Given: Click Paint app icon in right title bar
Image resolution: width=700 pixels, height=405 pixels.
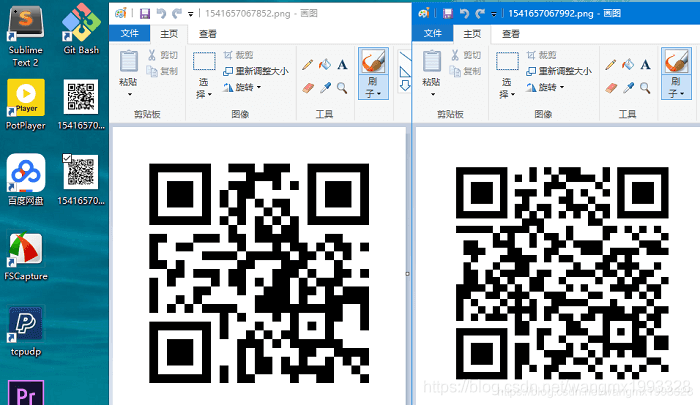Looking at the screenshot, I should coord(423,13).
